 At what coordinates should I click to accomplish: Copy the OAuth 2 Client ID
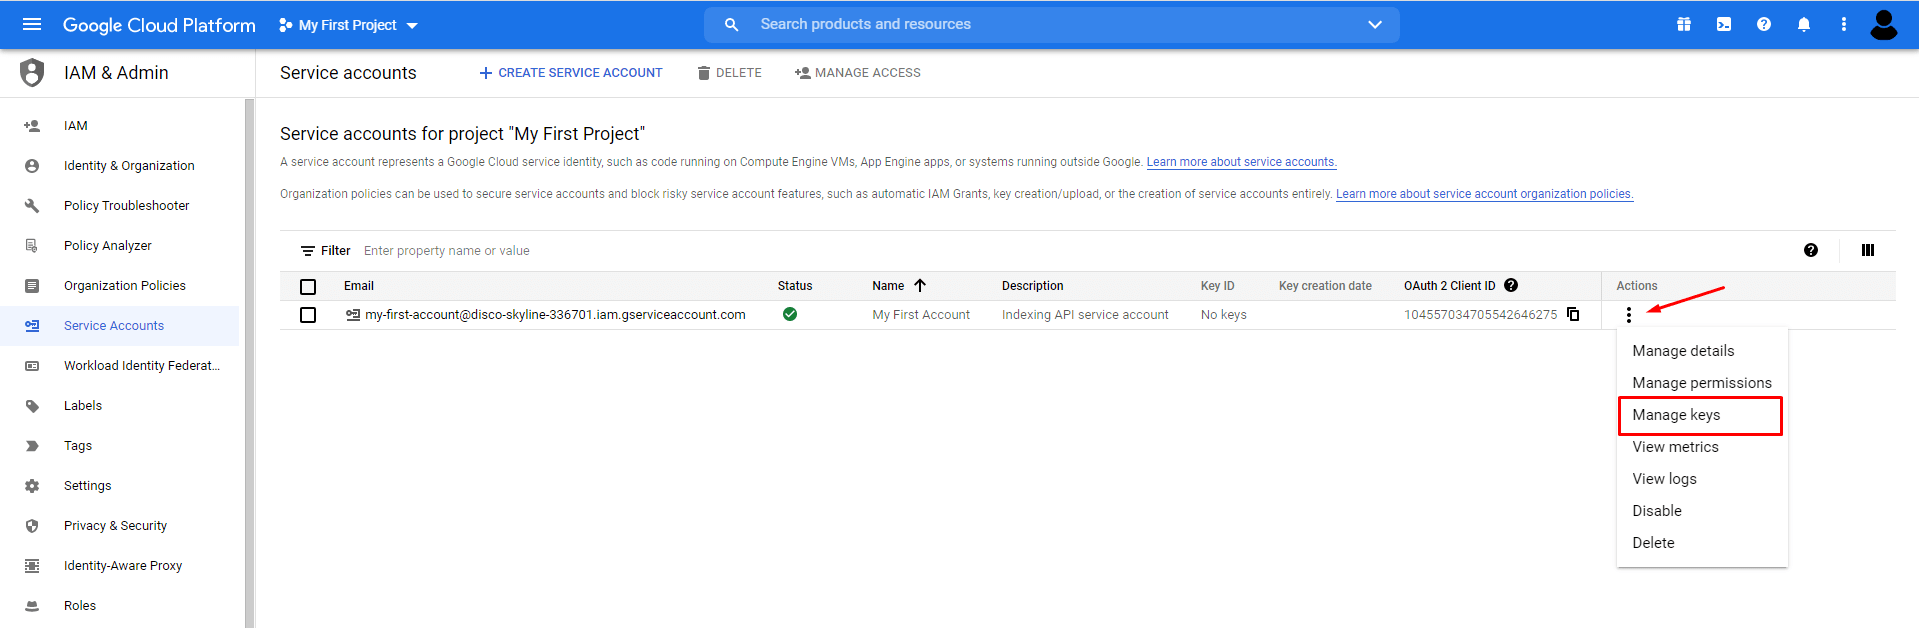[x=1573, y=314]
